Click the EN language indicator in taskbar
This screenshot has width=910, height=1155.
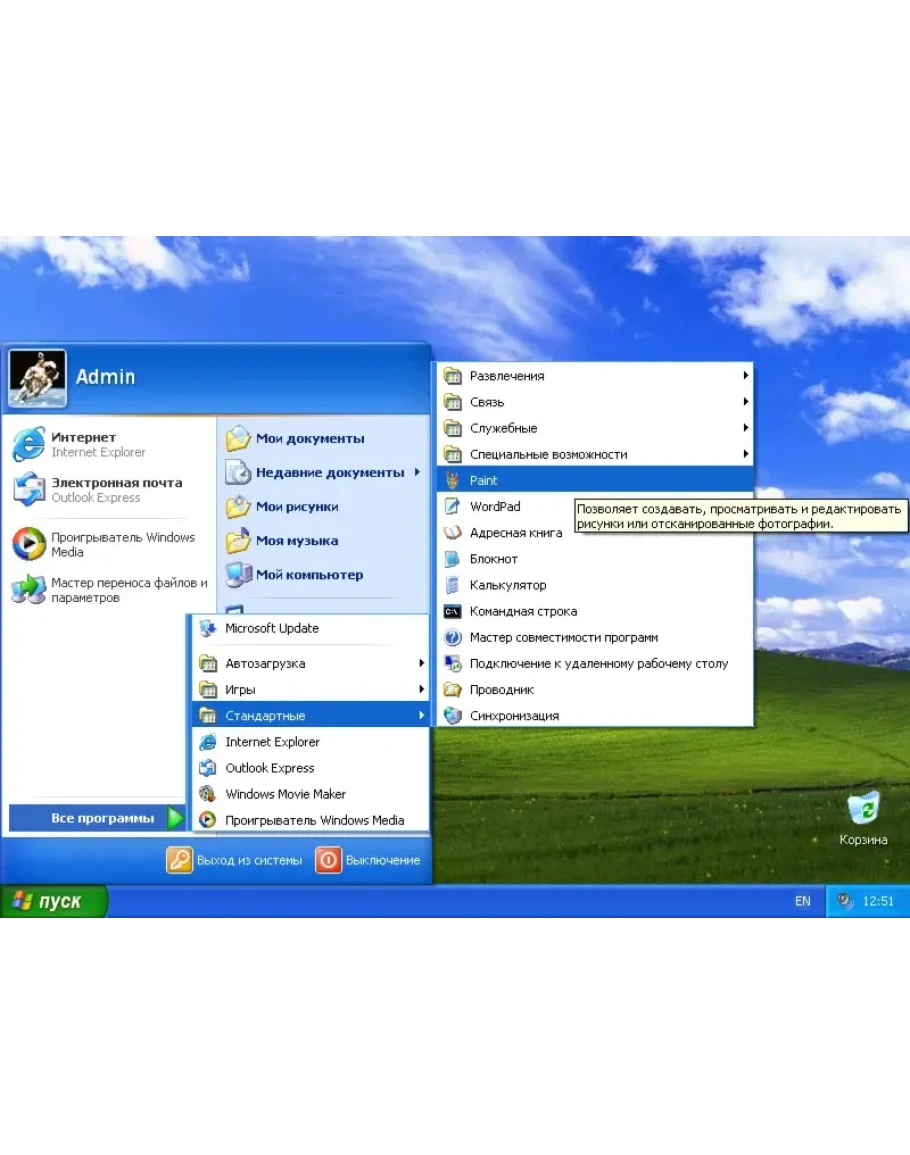pyautogui.click(x=802, y=901)
